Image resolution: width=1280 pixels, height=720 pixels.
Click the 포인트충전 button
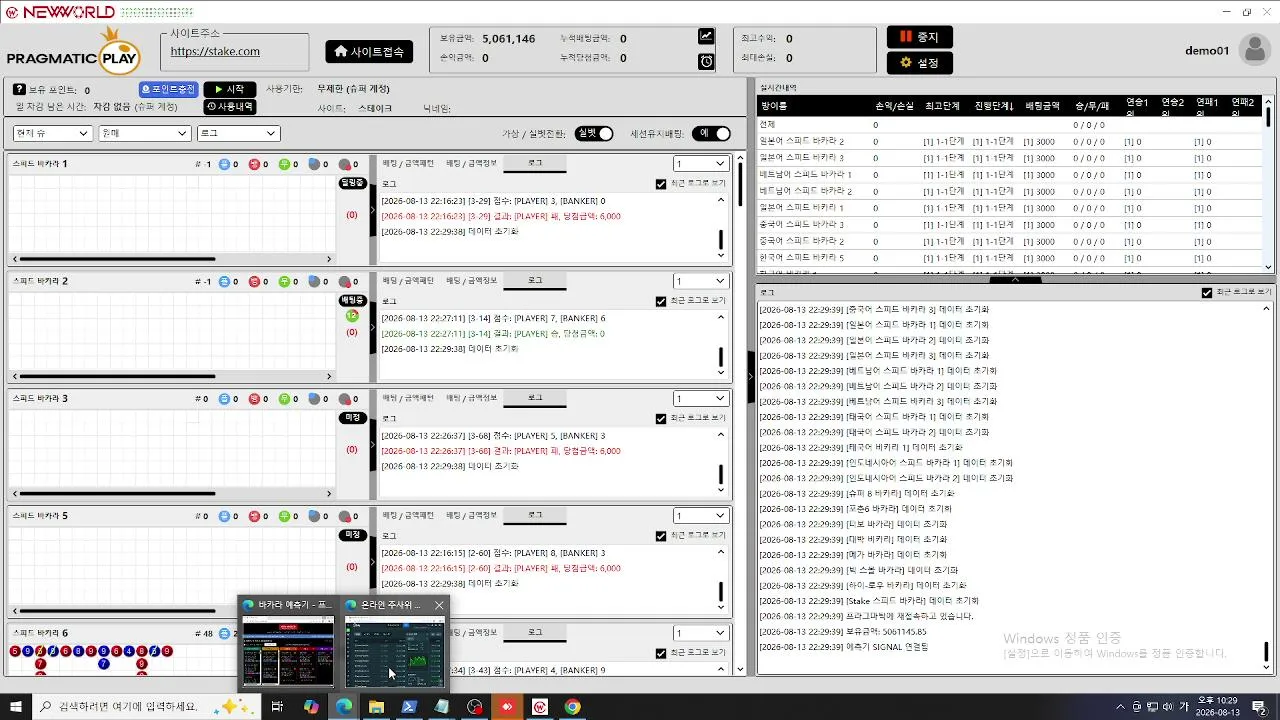click(x=169, y=90)
